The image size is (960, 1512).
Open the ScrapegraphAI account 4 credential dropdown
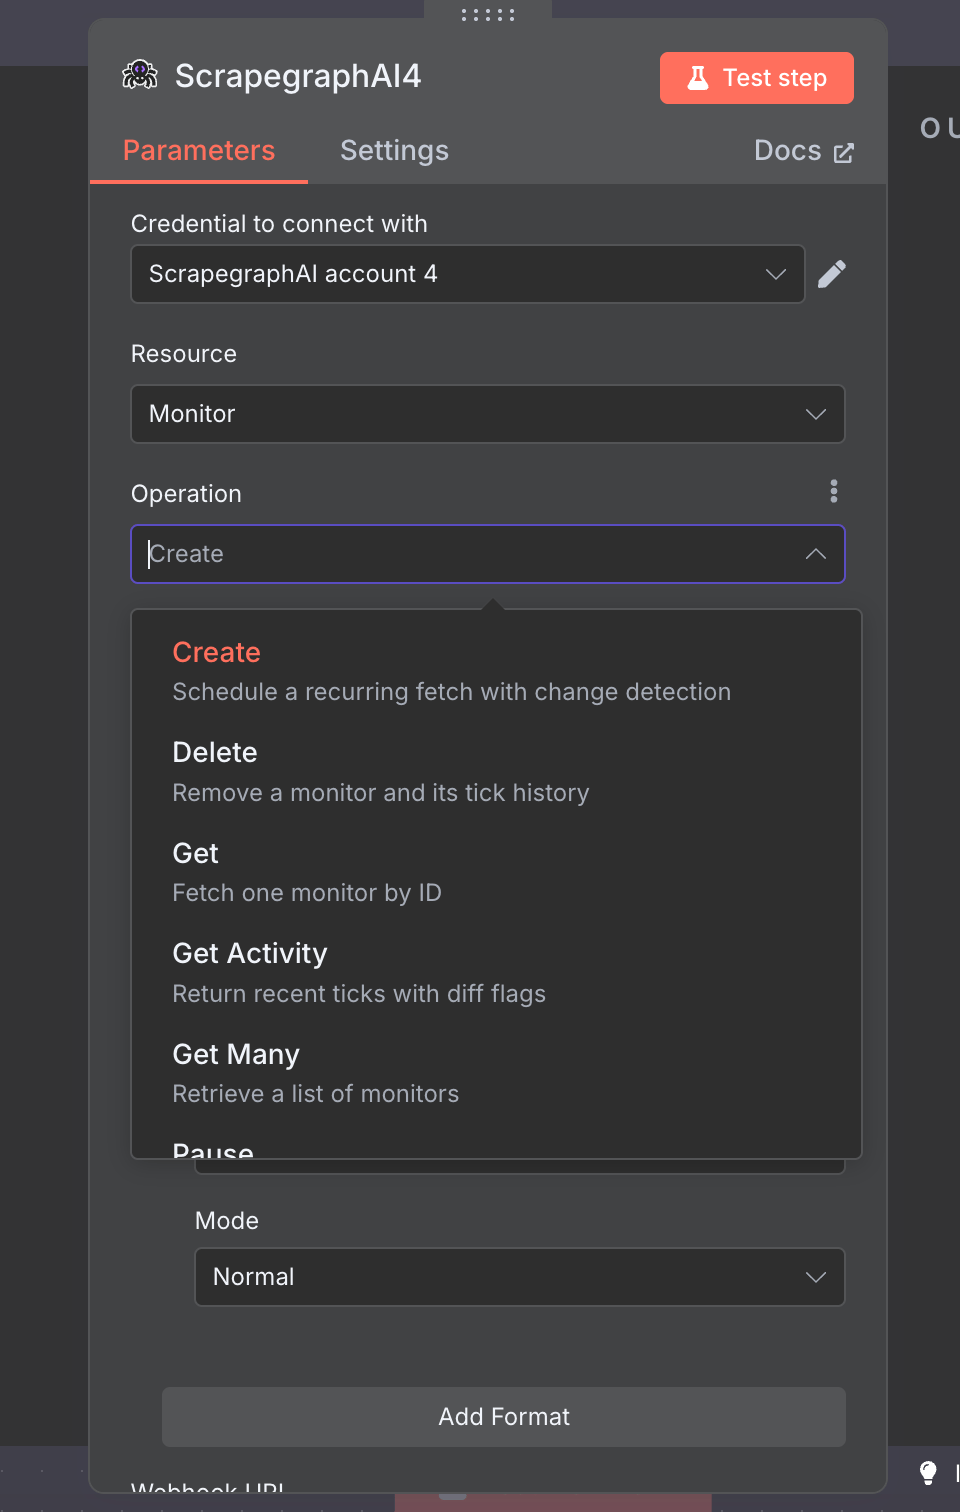point(468,274)
